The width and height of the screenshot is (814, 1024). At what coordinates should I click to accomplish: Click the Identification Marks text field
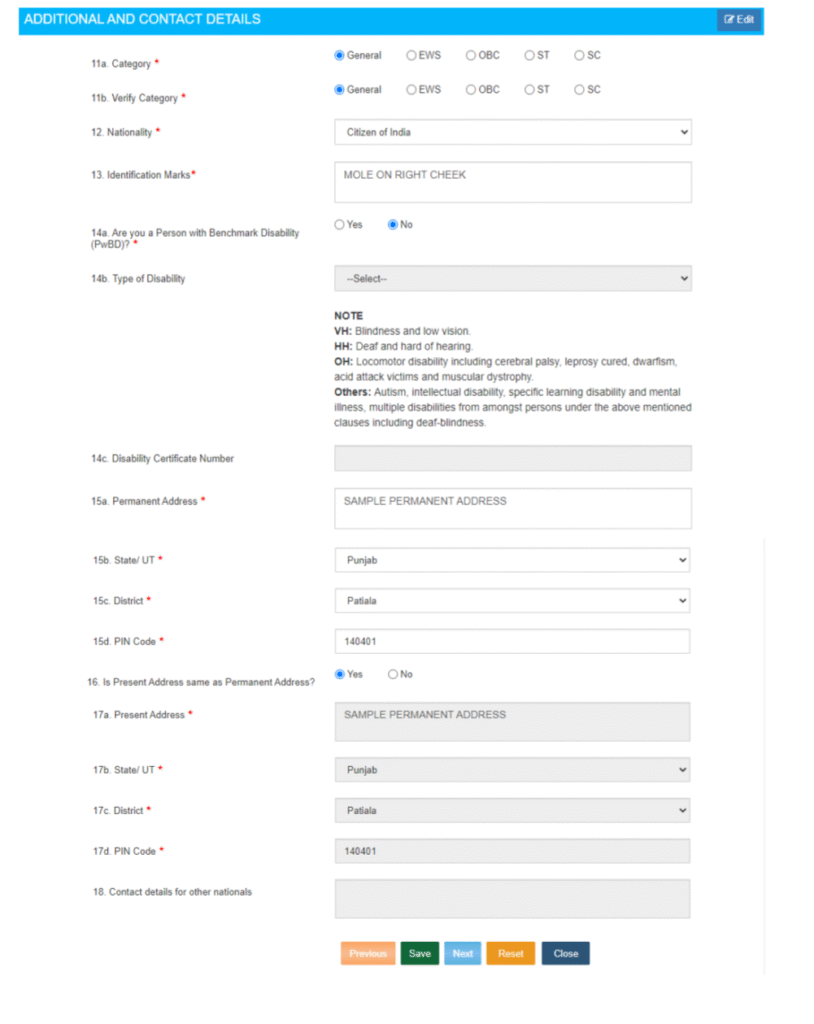pyautogui.click(x=512, y=182)
